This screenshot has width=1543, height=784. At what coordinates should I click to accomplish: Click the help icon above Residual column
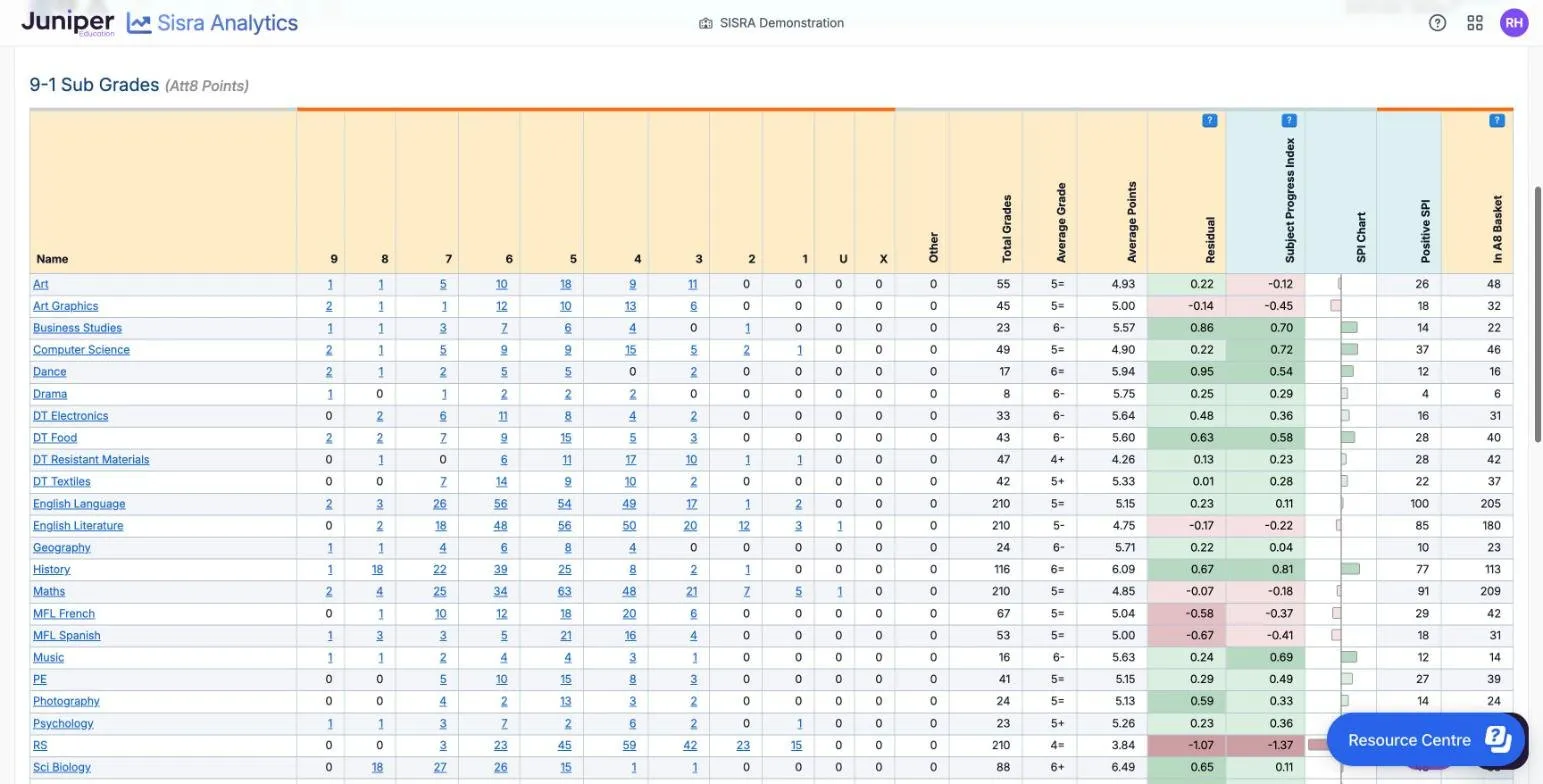(x=1209, y=121)
